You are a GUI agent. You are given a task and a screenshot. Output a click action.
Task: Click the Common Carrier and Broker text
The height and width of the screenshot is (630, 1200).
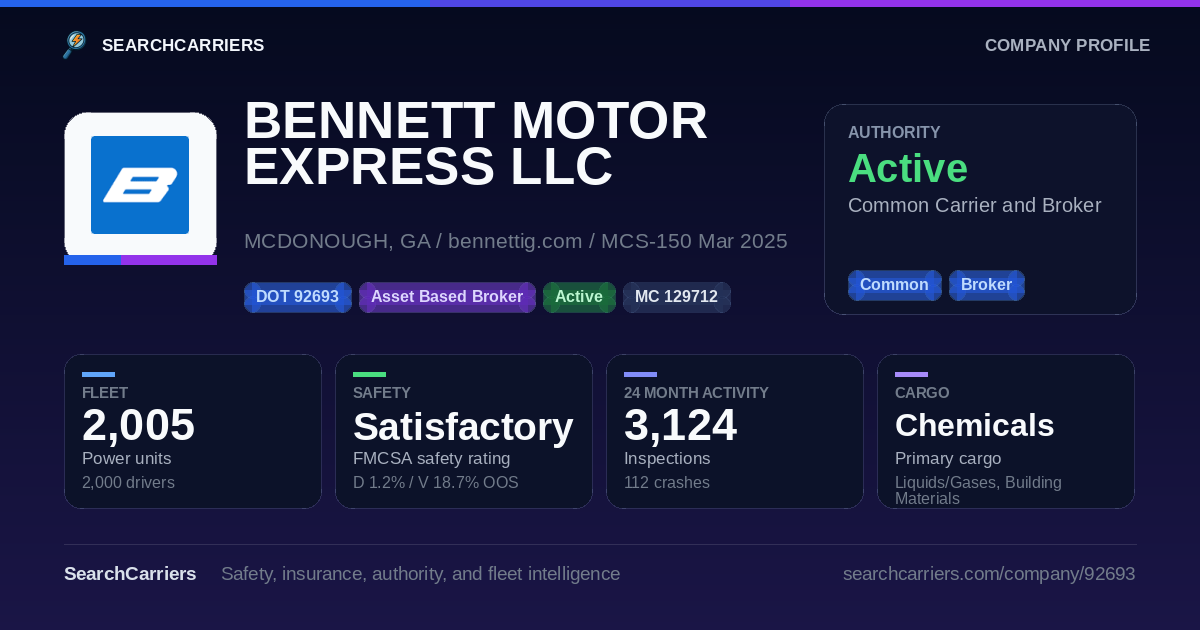point(975,205)
